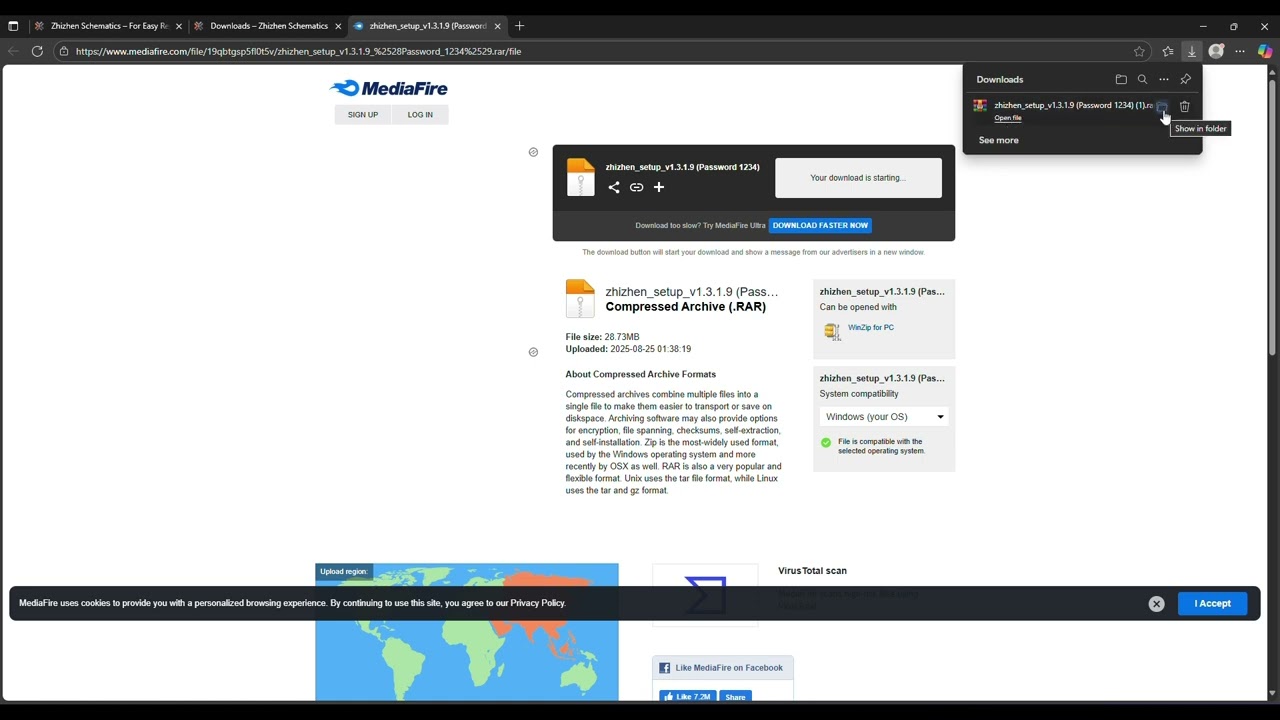This screenshot has width=1280, height=720.
Task: Open the Favorites list icon
Action: tap(1167, 51)
